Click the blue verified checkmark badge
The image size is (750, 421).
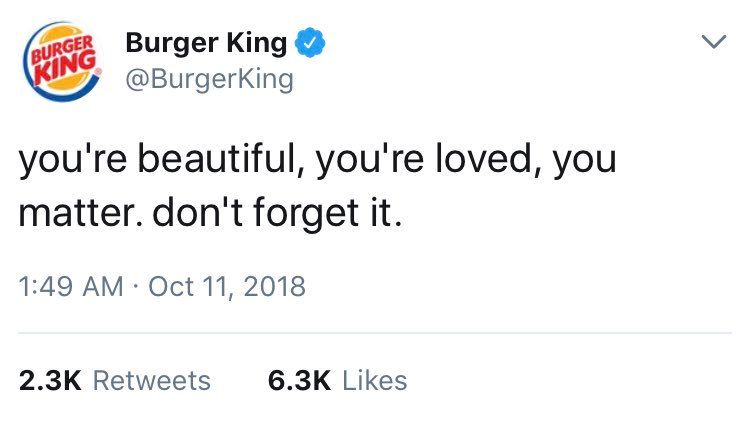click(311, 44)
